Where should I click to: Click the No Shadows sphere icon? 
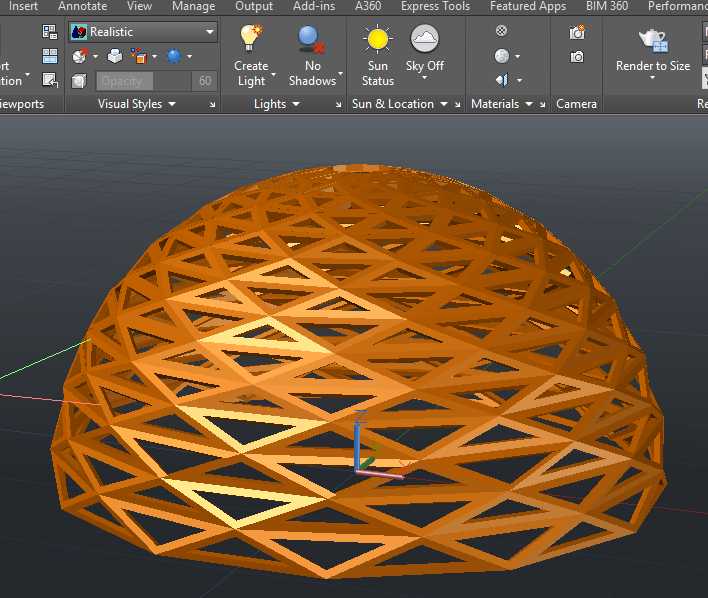311,40
